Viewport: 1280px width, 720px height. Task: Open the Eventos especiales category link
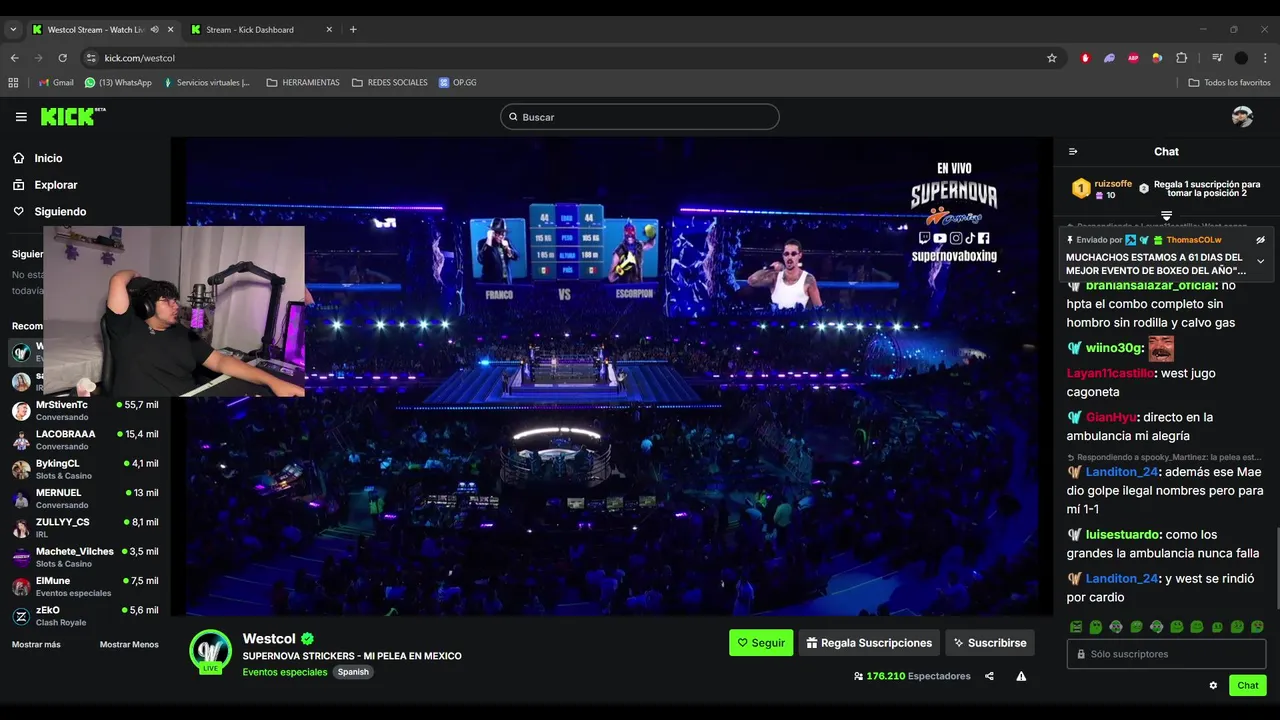tap(285, 672)
